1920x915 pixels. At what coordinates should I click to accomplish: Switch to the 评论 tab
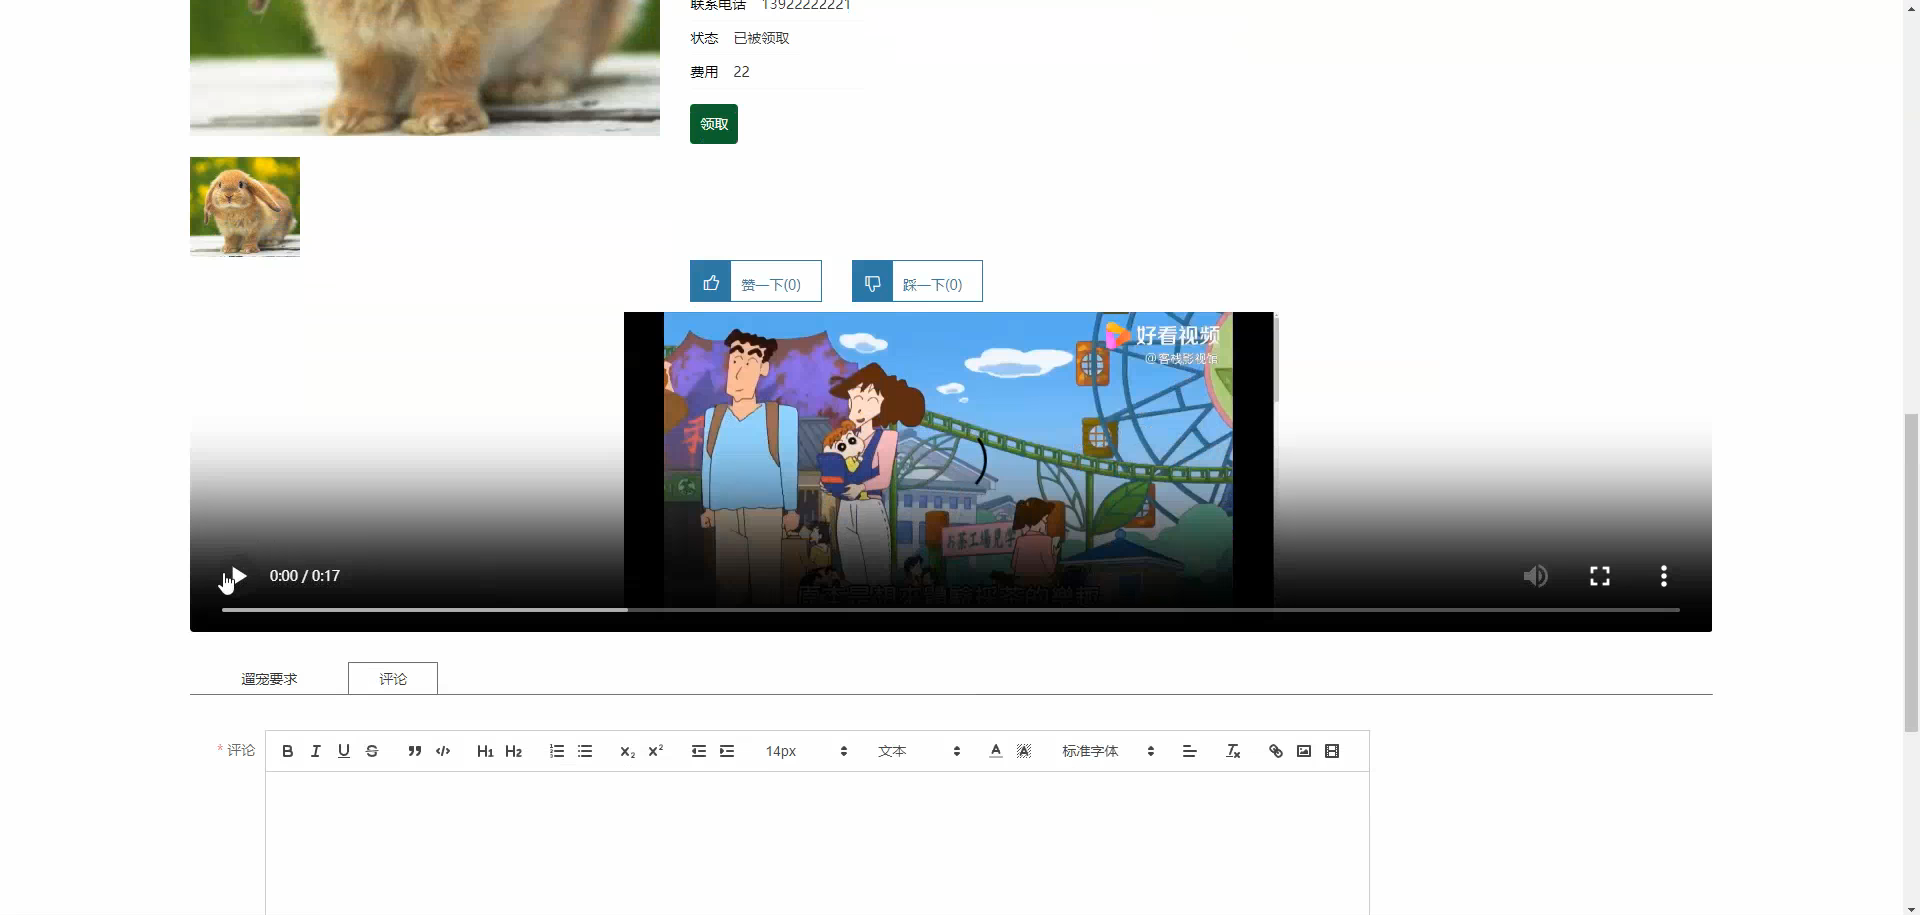pyautogui.click(x=393, y=678)
